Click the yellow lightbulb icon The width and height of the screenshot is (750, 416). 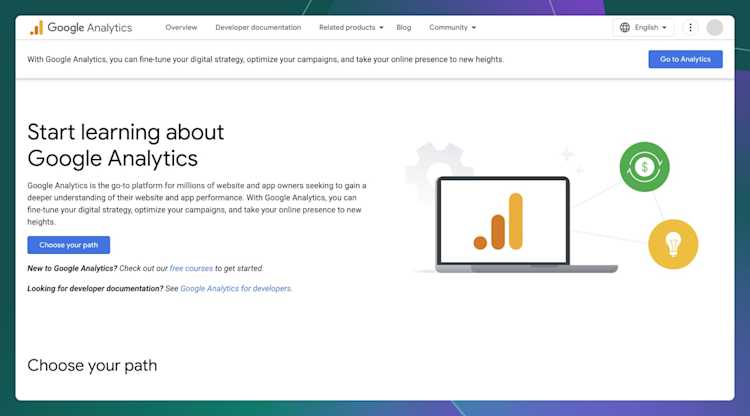pos(673,244)
